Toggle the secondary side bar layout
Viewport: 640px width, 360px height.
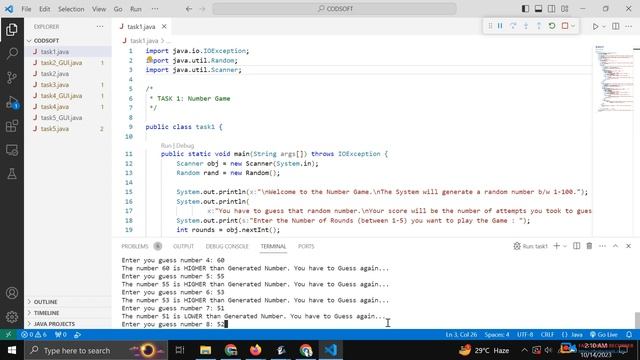click(551, 9)
